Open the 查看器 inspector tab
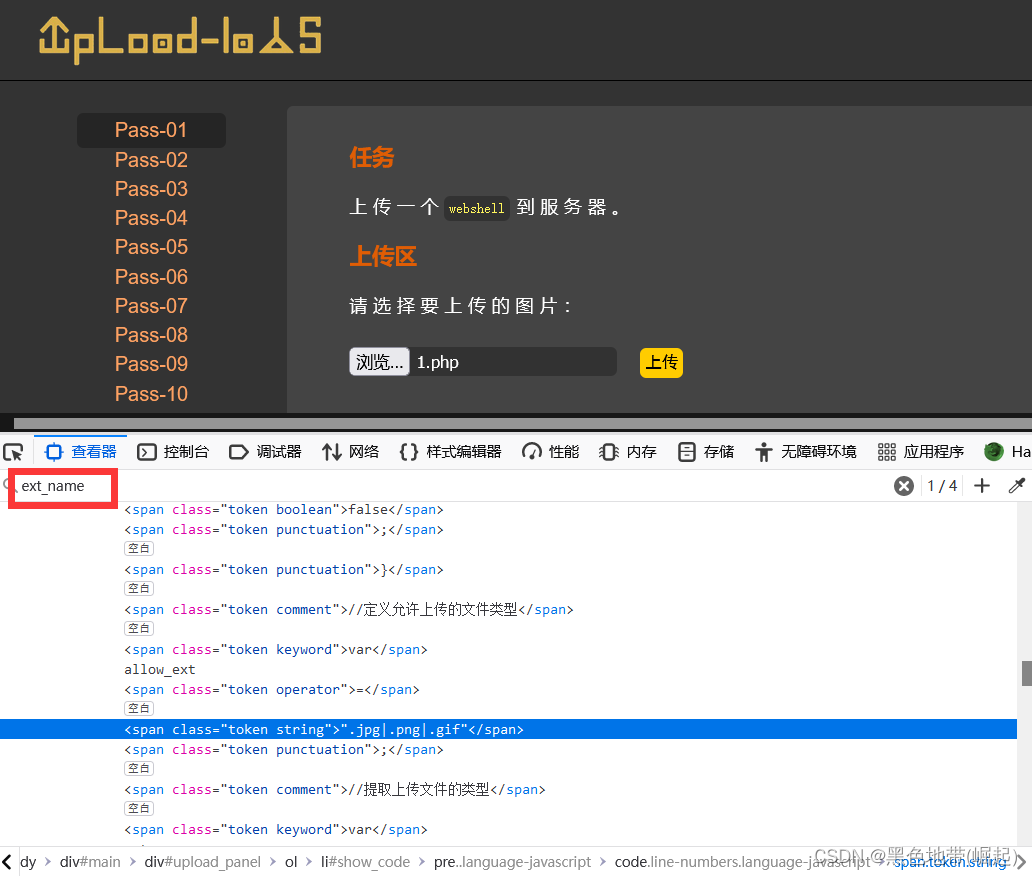 click(x=81, y=452)
